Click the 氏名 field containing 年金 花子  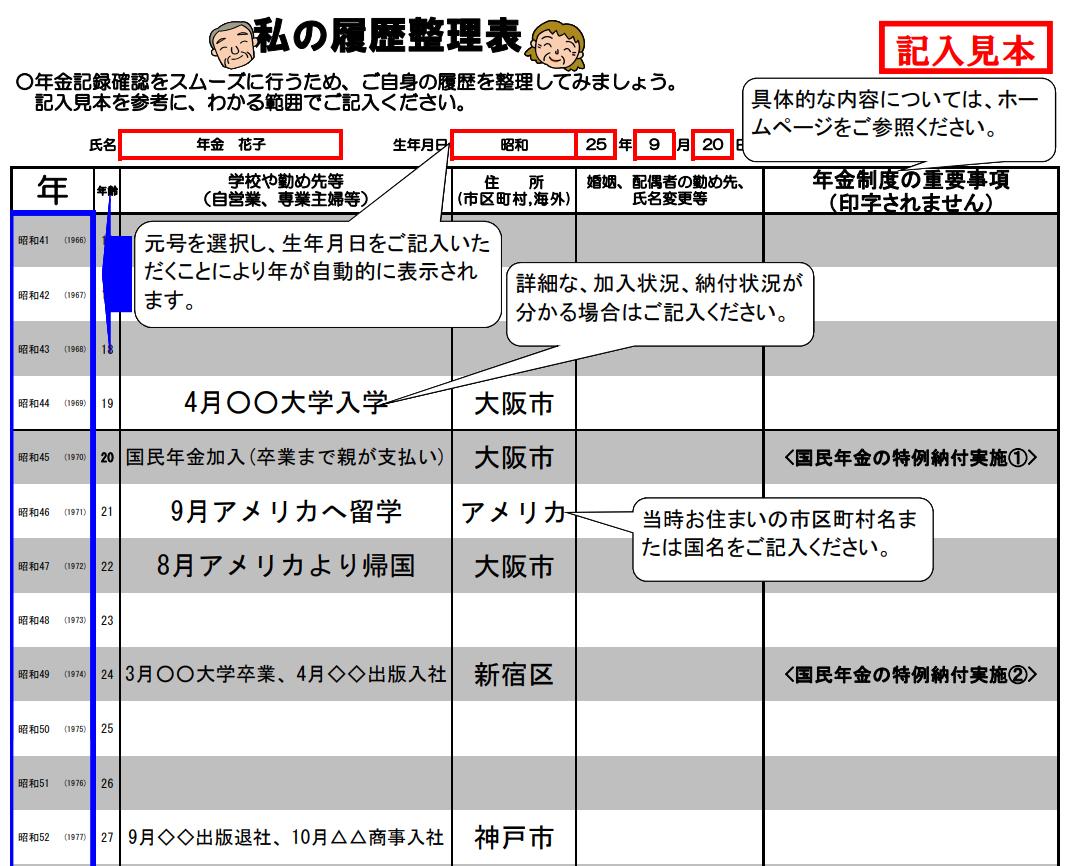point(230,145)
